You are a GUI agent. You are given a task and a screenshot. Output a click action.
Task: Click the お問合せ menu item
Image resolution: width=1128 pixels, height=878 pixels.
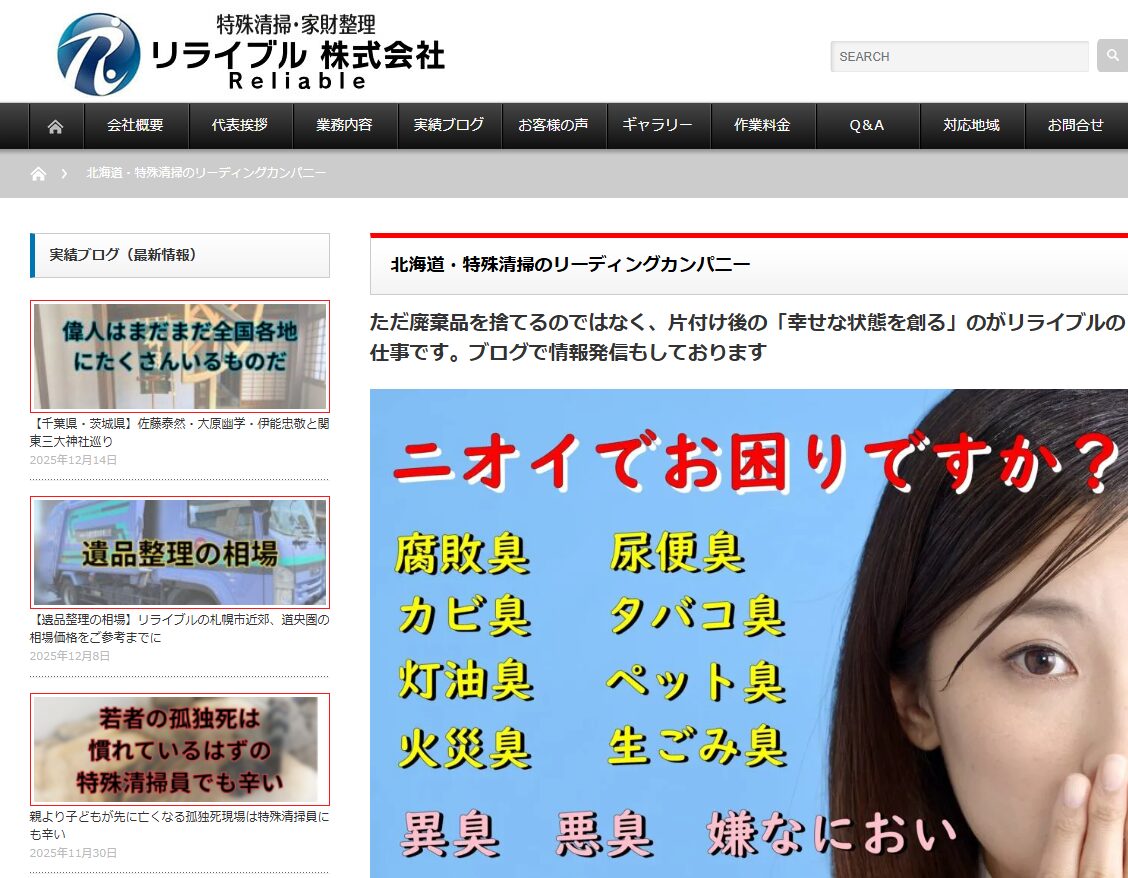1075,126
